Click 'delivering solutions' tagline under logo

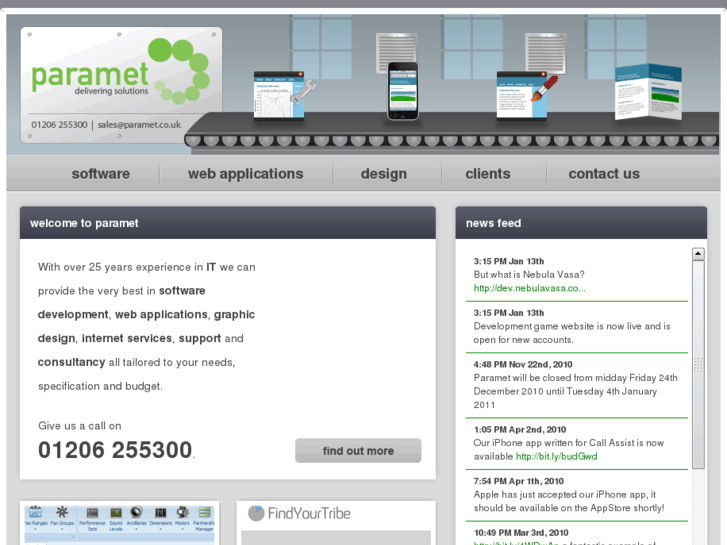coord(111,91)
